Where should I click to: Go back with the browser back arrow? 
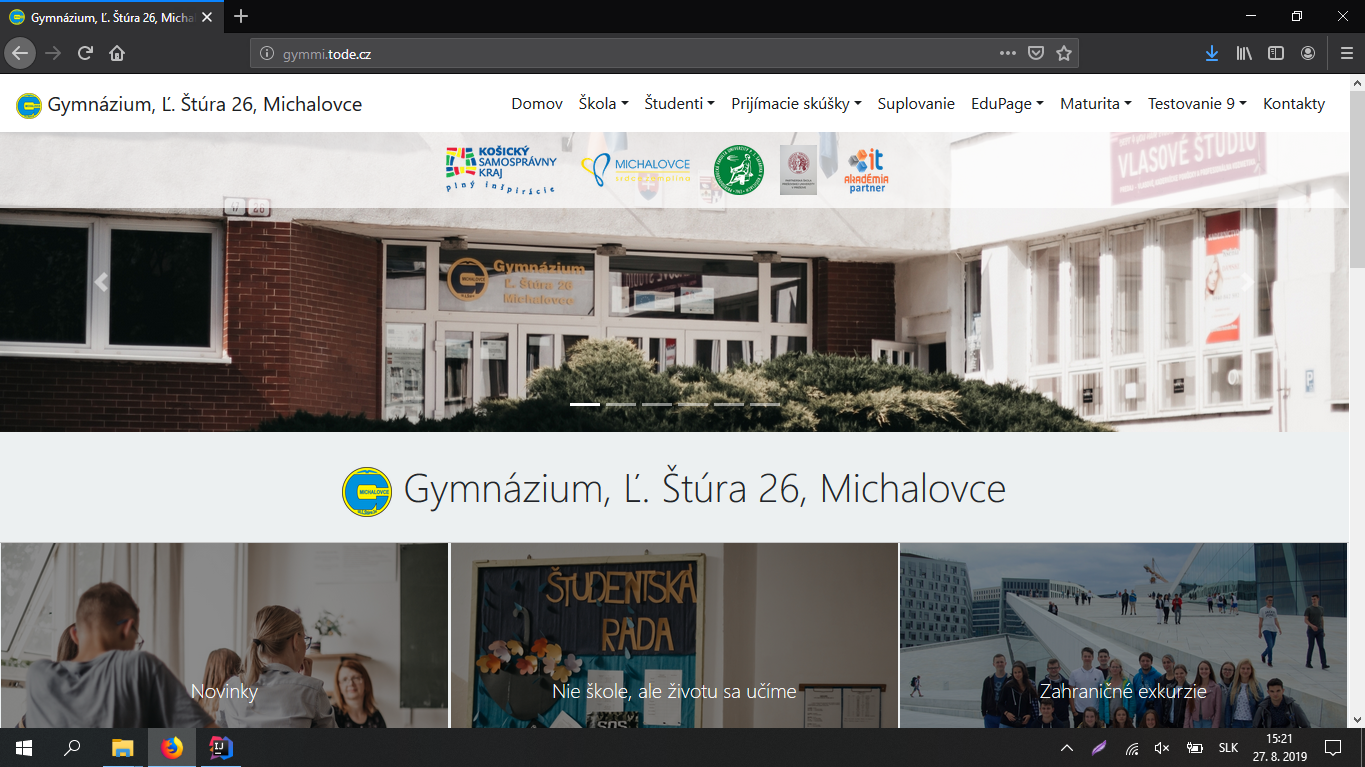tap(20, 53)
